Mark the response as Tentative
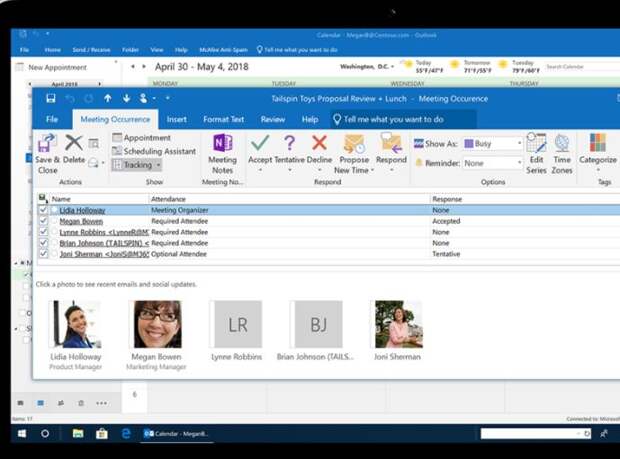620x459 pixels. (289, 144)
